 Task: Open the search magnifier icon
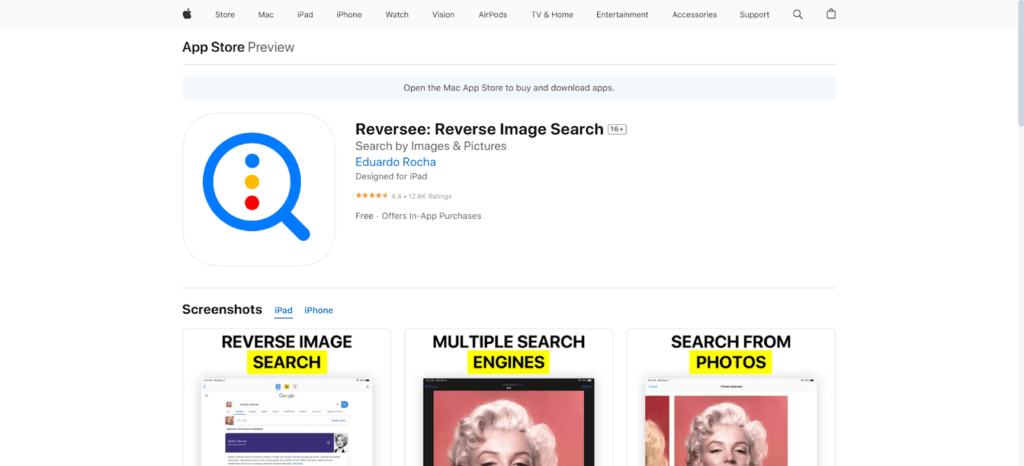tap(797, 14)
